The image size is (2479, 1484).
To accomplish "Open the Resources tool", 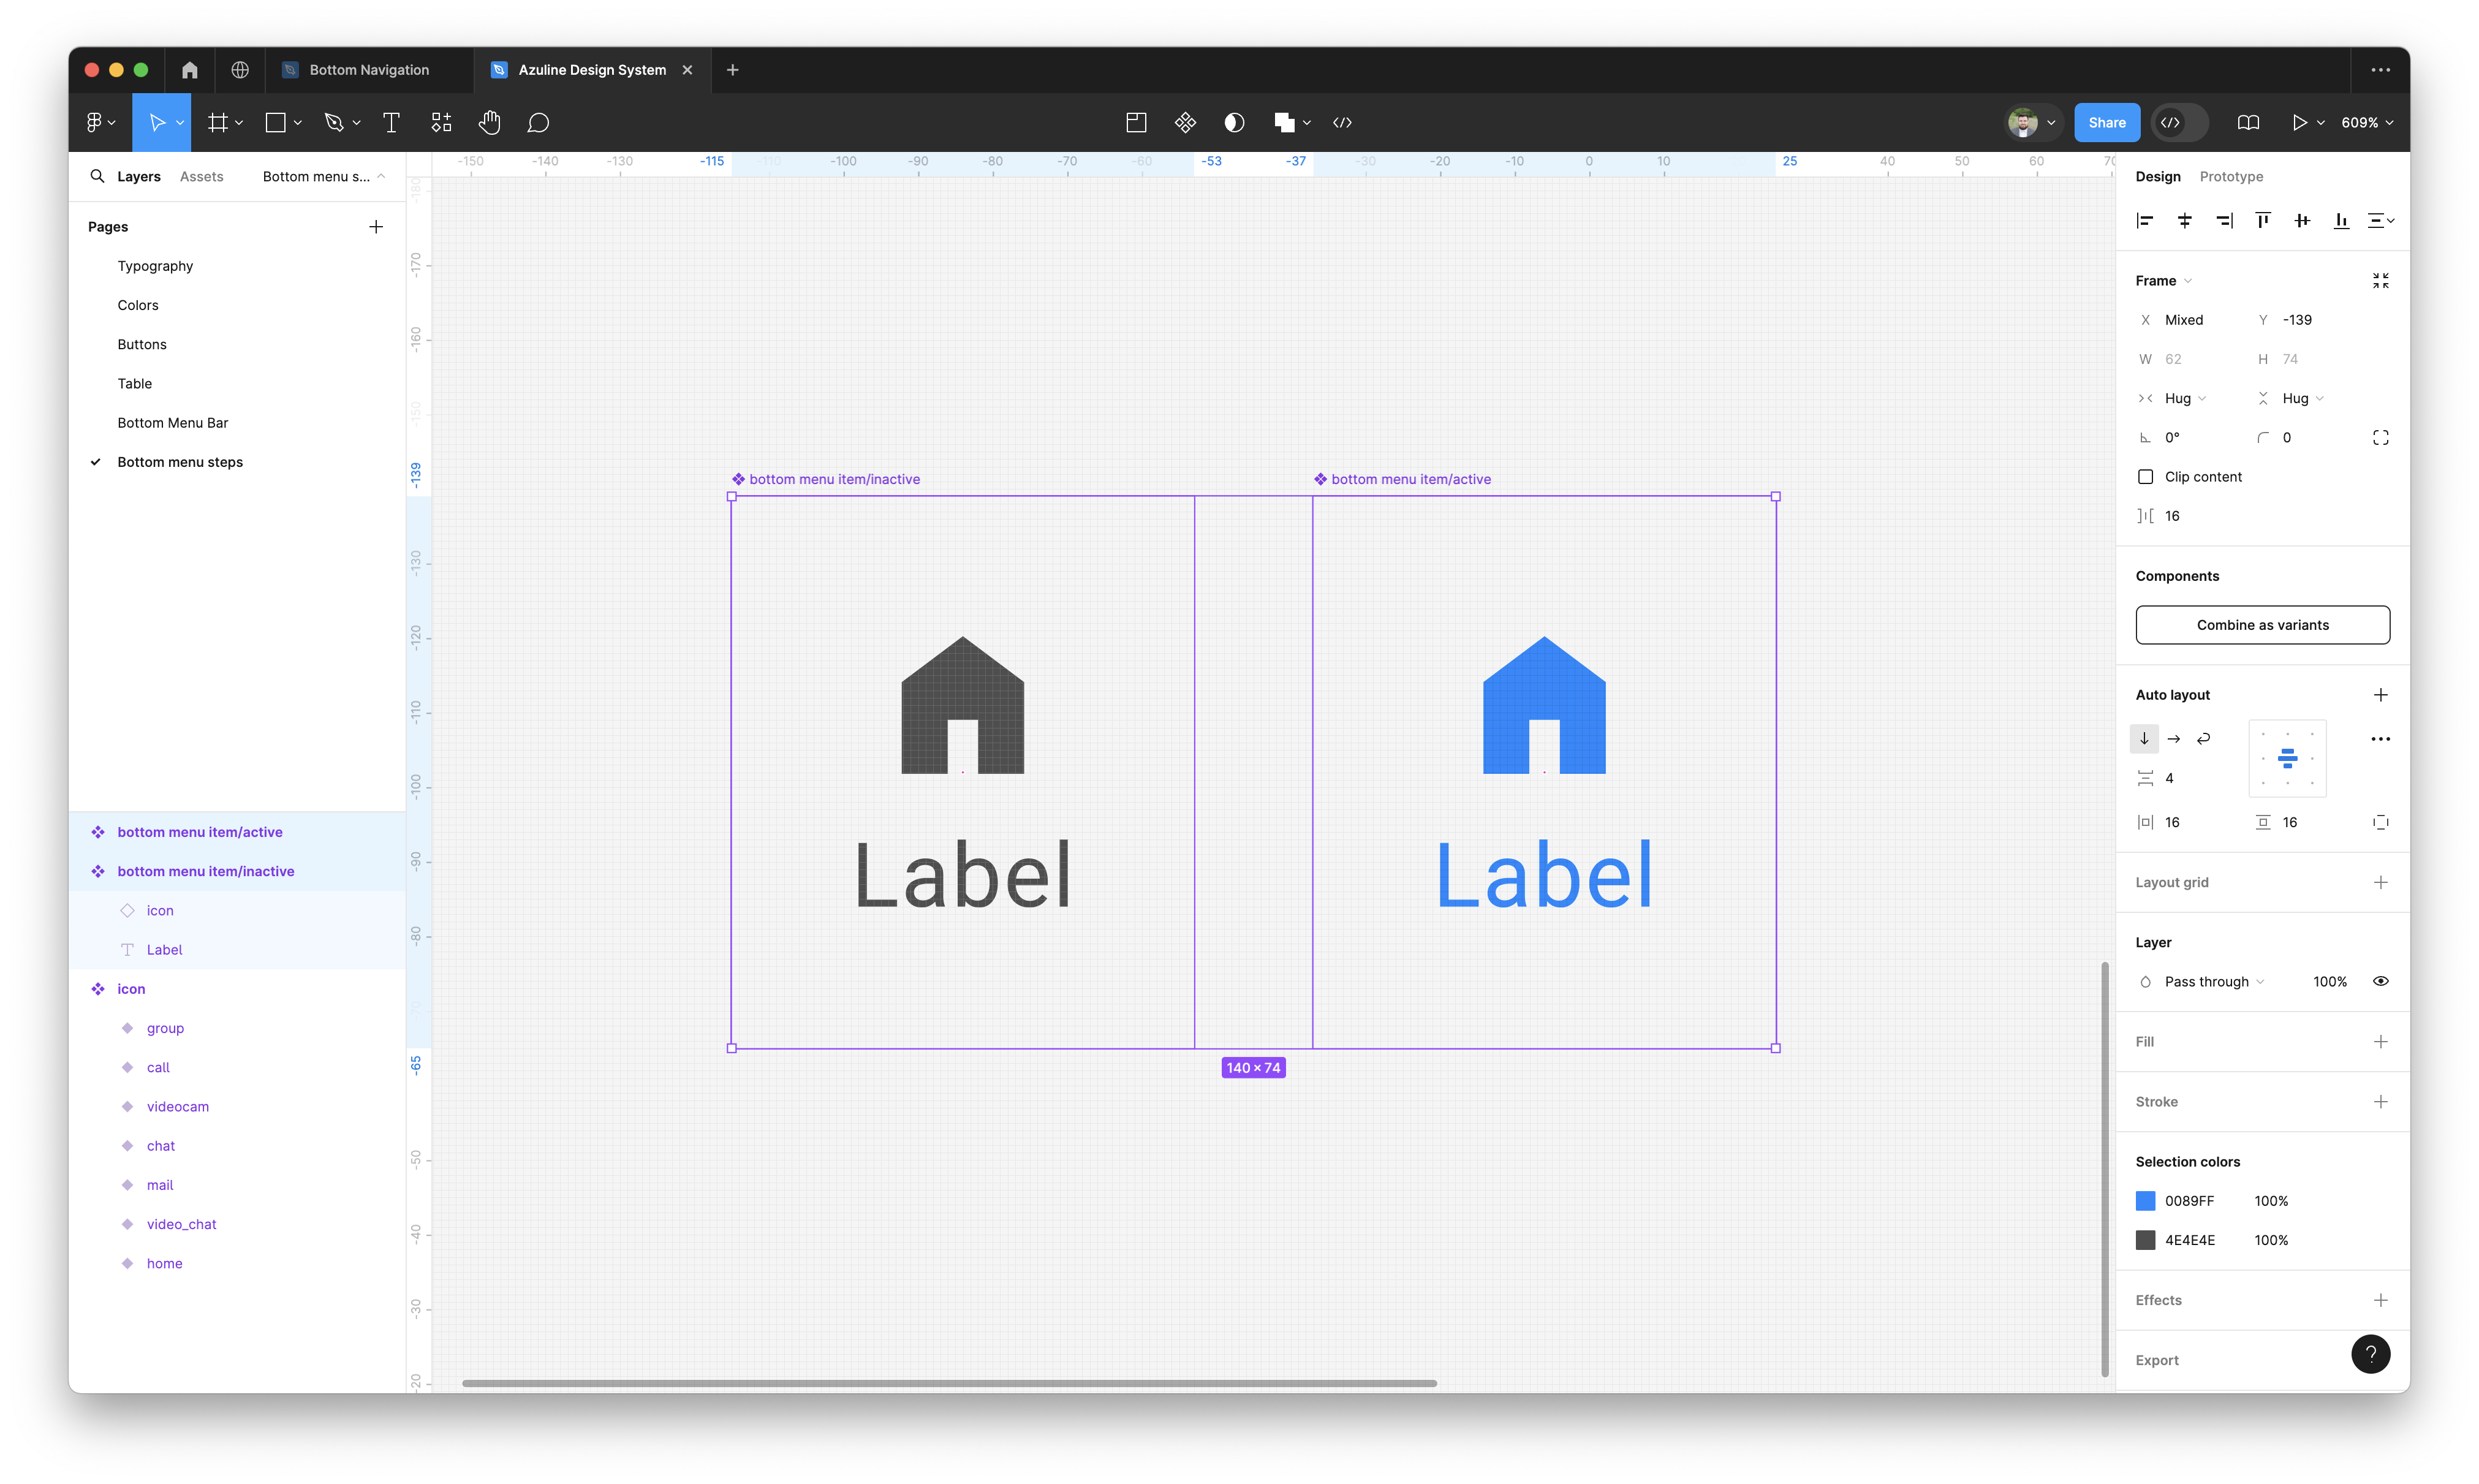I will pos(441,122).
